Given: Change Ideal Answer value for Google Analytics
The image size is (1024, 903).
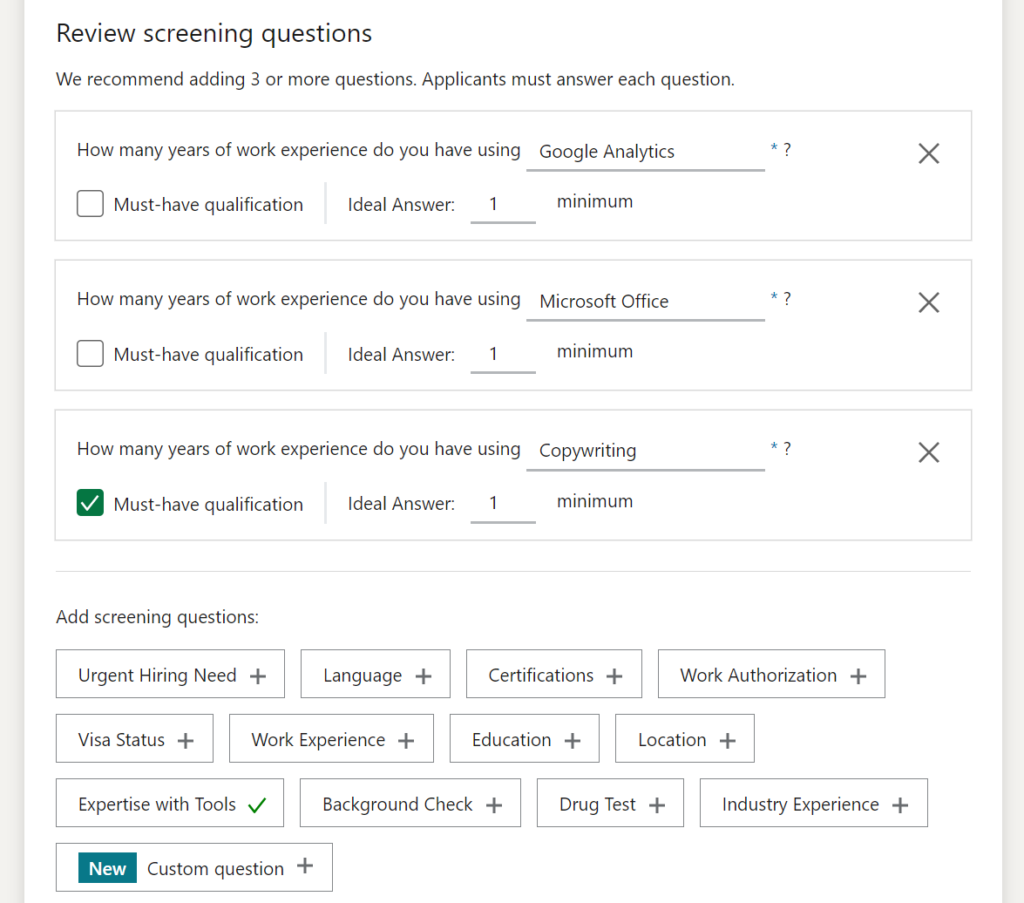Looking at the screenshot, I should (x=503, y=205).
